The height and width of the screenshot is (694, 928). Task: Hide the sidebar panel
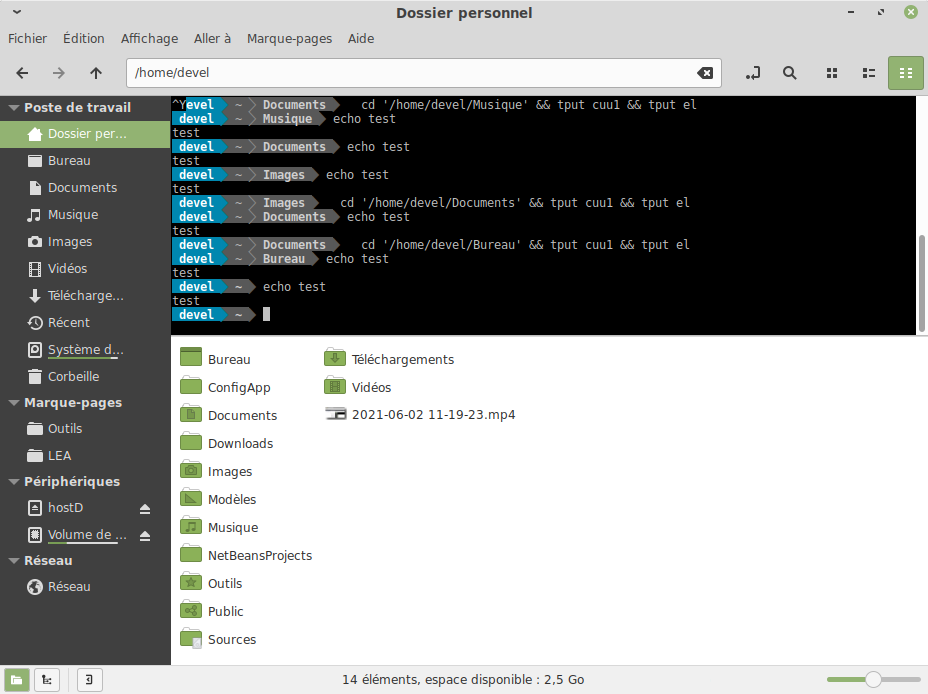pyautogui.click(x=89, y=680)
